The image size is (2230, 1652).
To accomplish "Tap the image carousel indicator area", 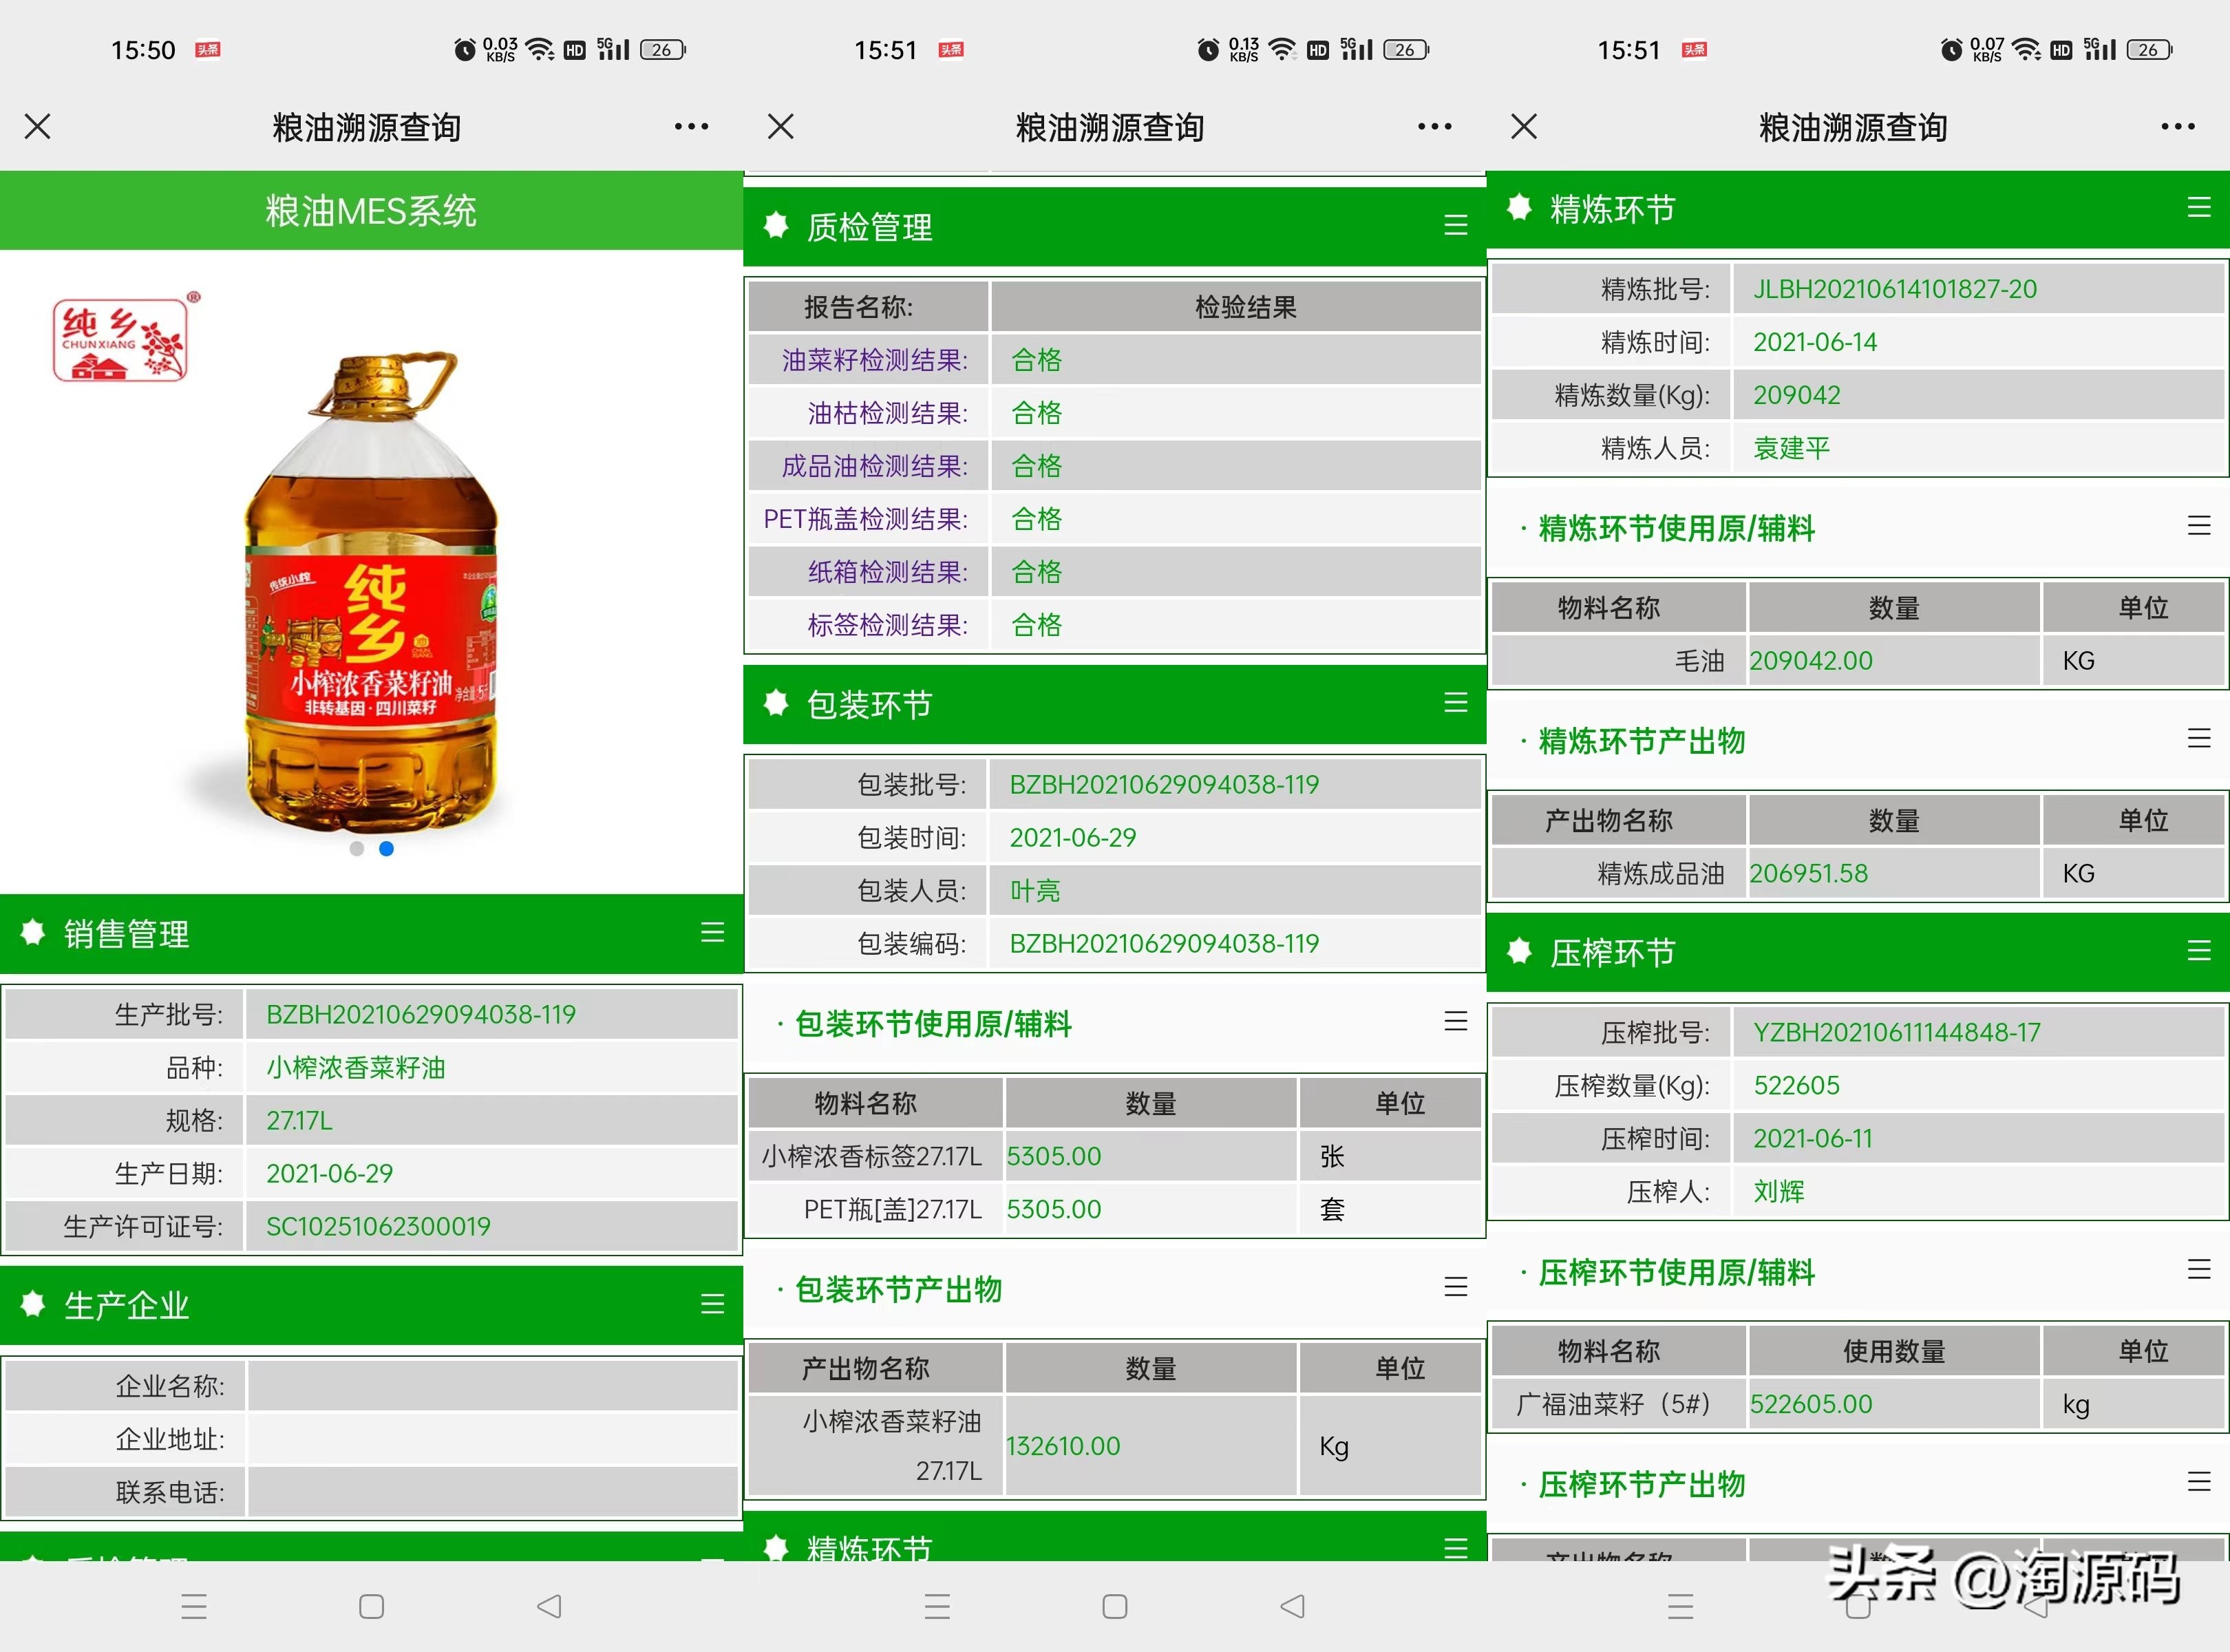I will click(371, 849).
